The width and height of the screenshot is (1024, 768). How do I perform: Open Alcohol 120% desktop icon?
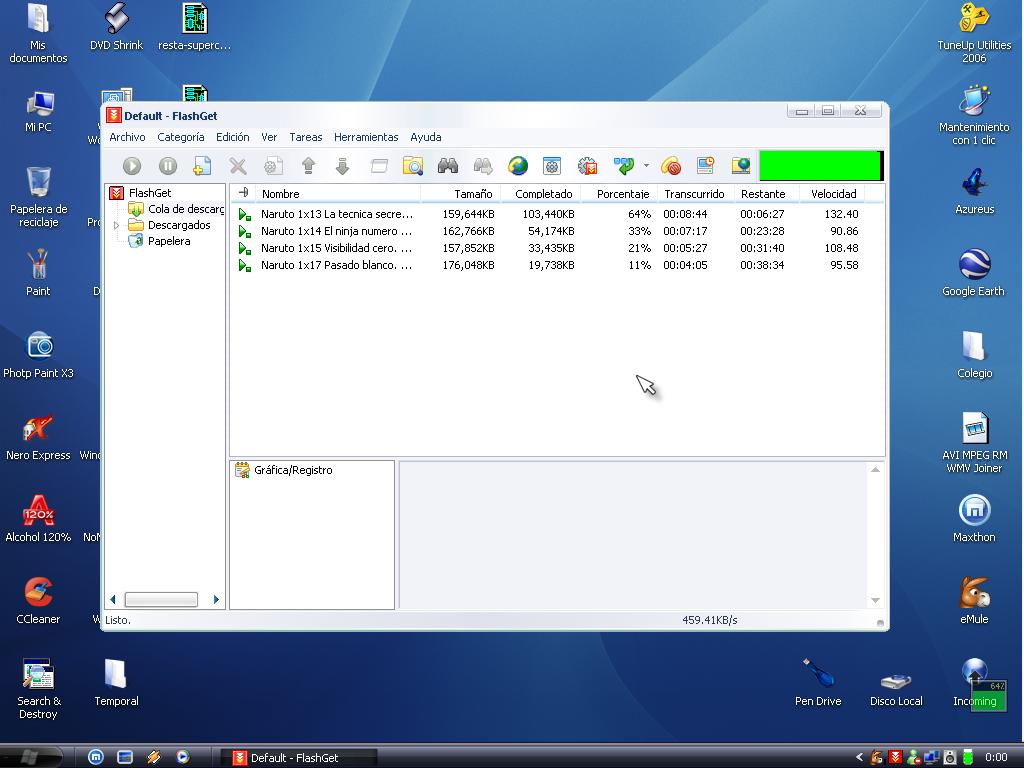pos(38,519)
